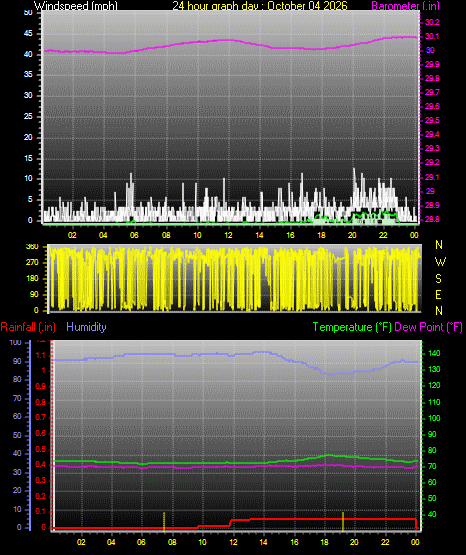Click 270 on the wind direction axis
Screen dimensions: 466x555
point(32,263)
